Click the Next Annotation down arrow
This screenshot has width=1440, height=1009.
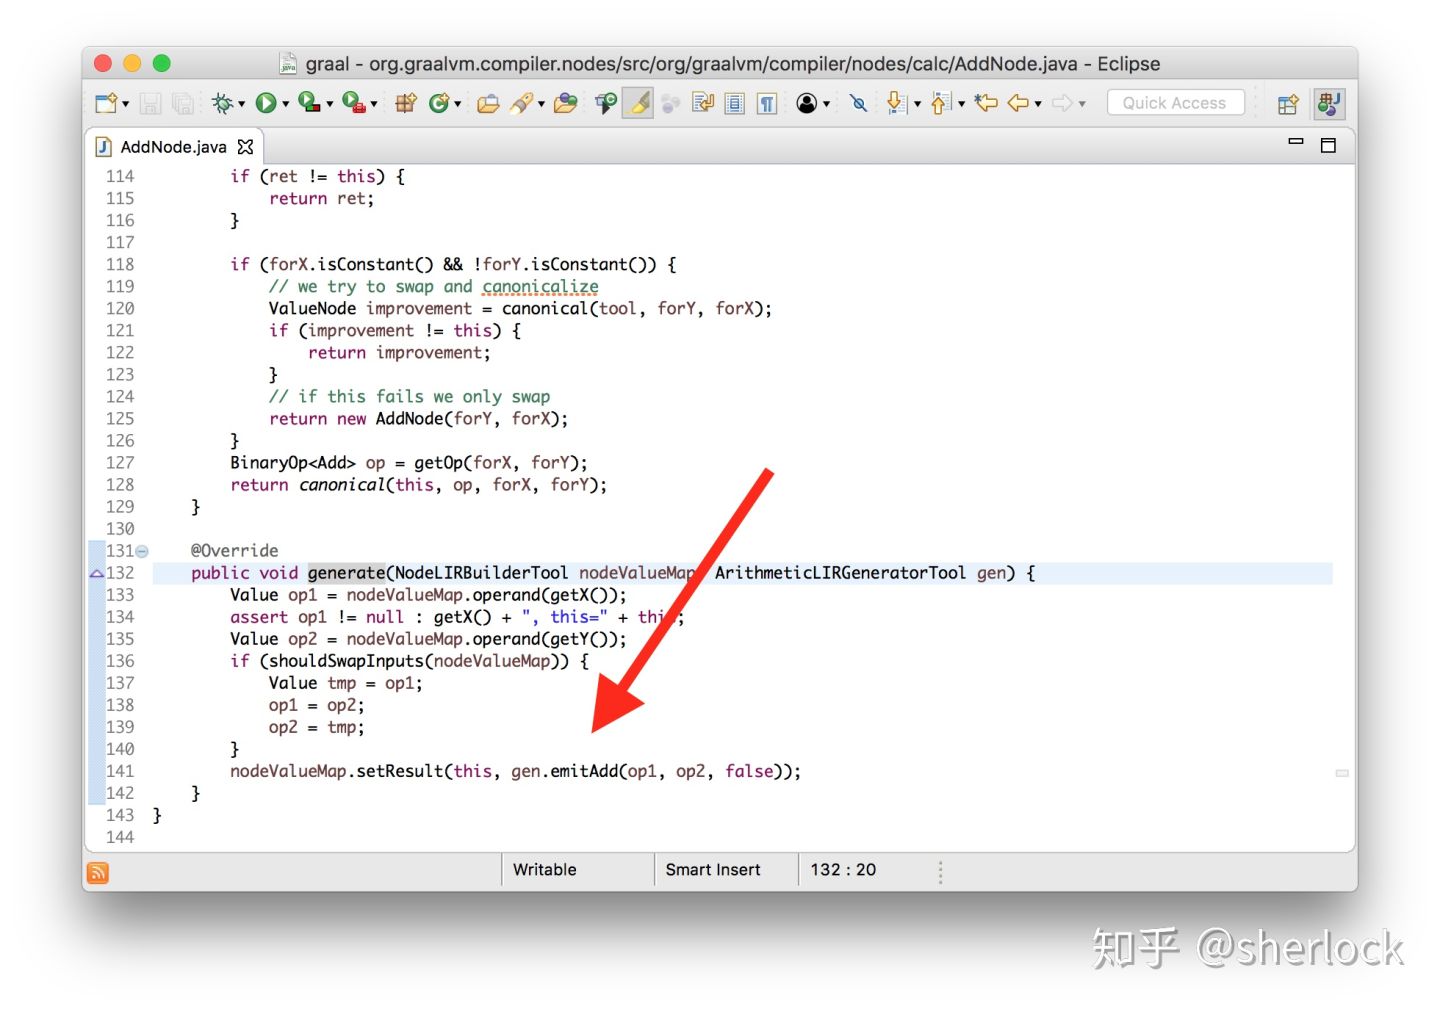[896, 103]
